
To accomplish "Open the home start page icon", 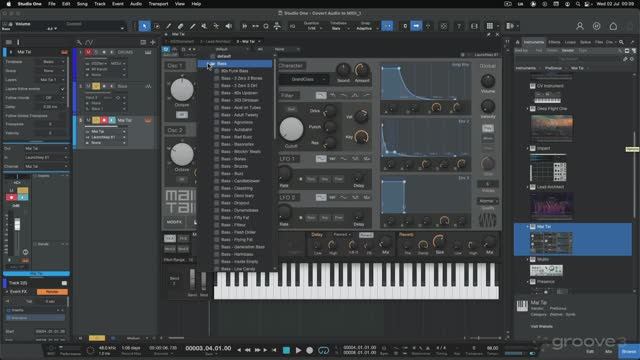I will [x=613, y=26].
